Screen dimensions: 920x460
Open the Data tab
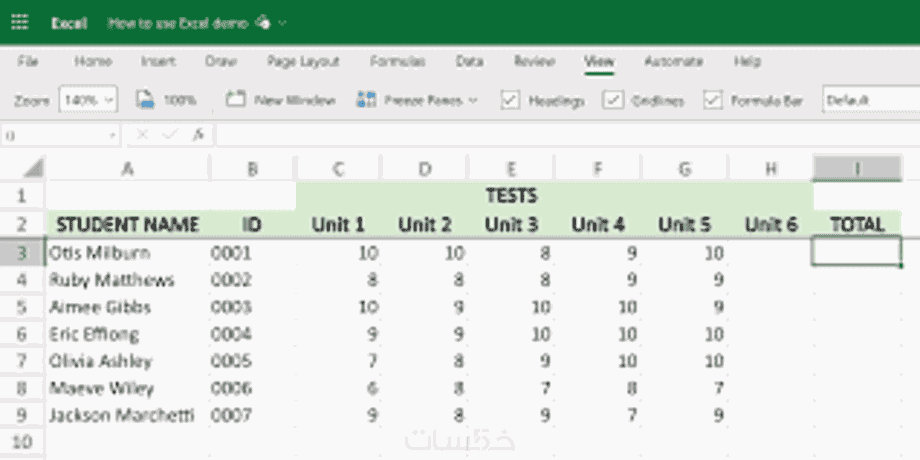(x=469, y=61)
